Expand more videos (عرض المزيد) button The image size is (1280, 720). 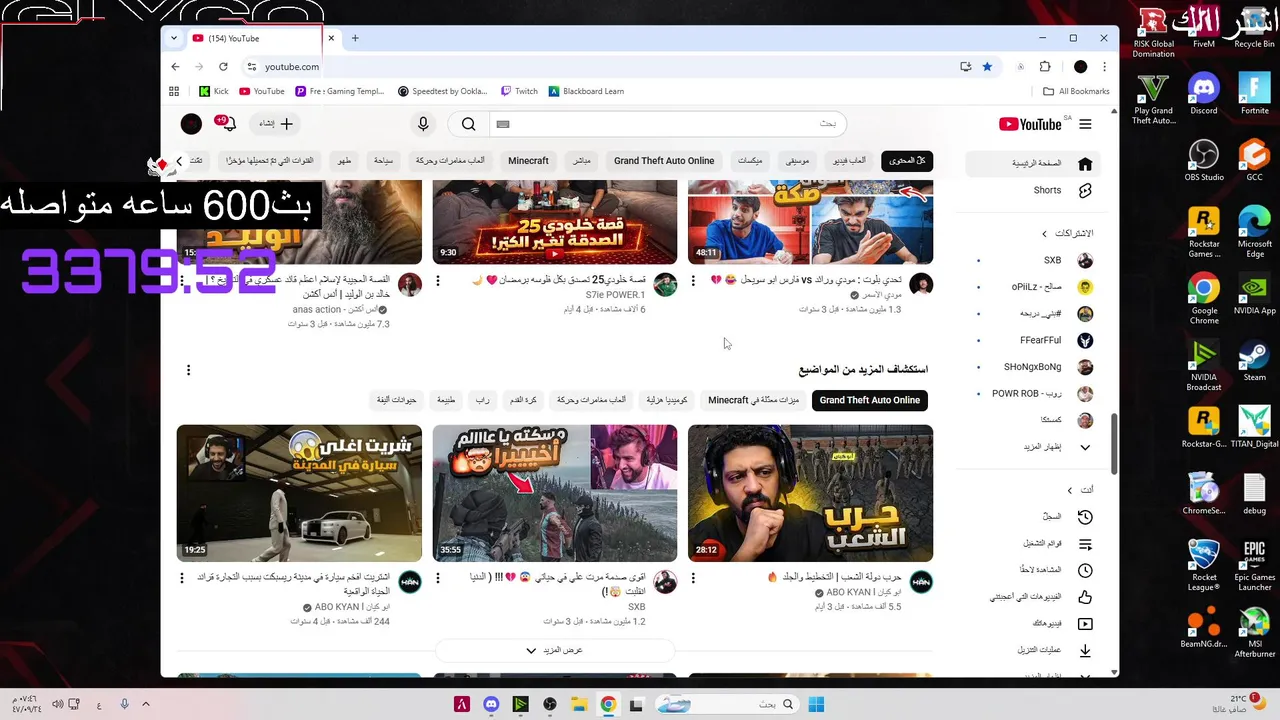[x=555, y=650]
